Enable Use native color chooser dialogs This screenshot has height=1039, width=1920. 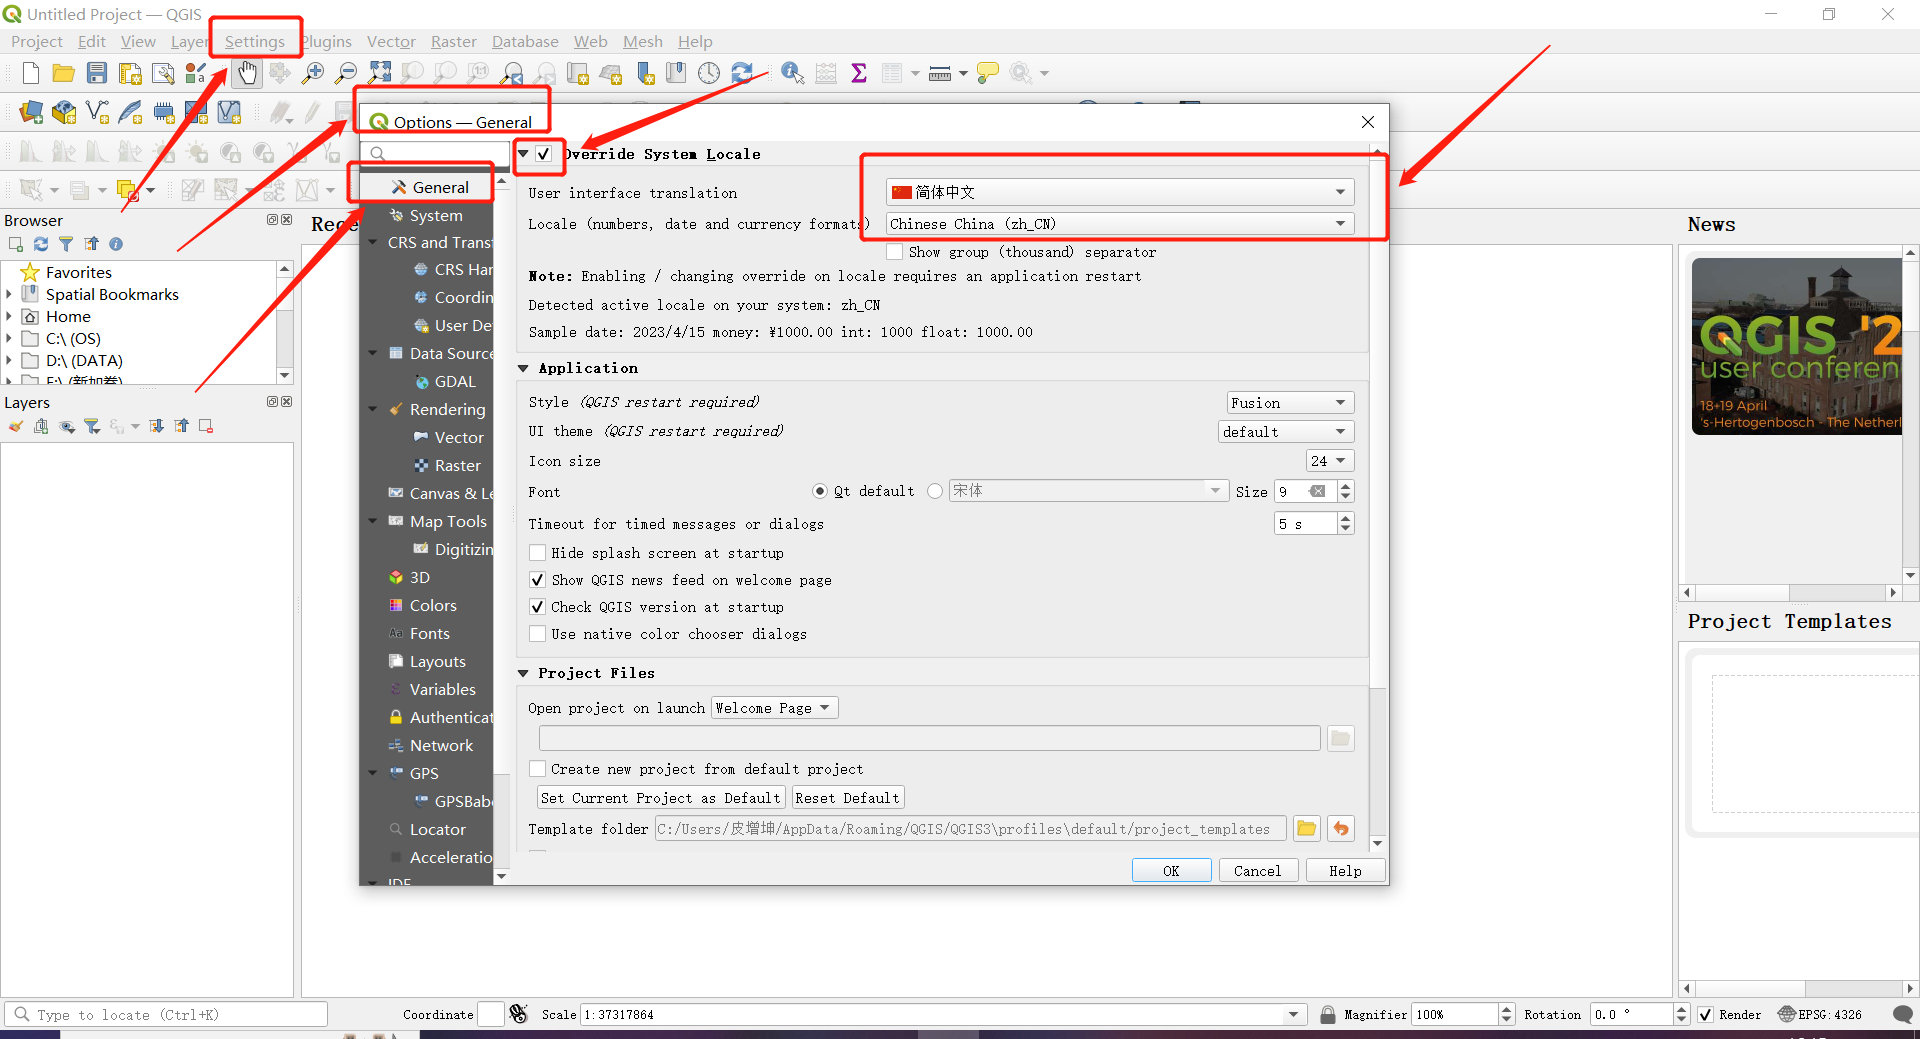coord(537,634)
